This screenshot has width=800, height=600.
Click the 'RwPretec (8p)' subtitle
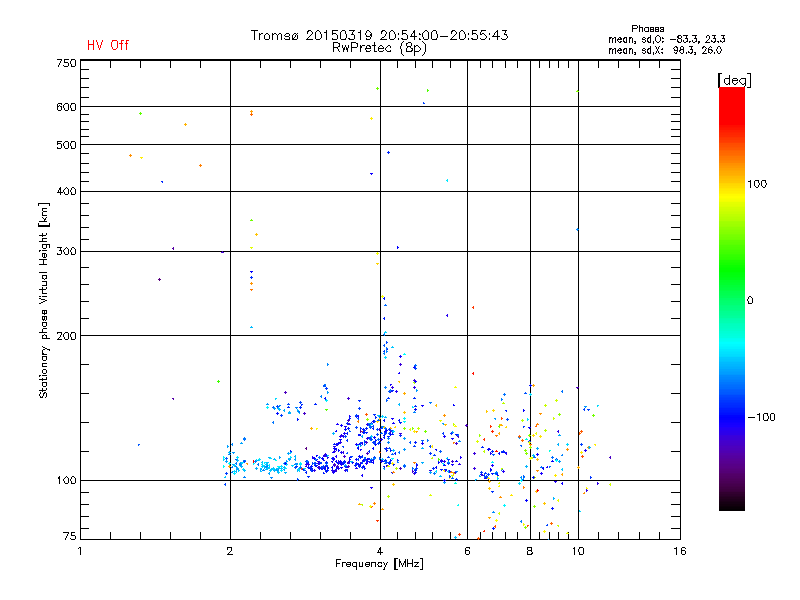379,48
